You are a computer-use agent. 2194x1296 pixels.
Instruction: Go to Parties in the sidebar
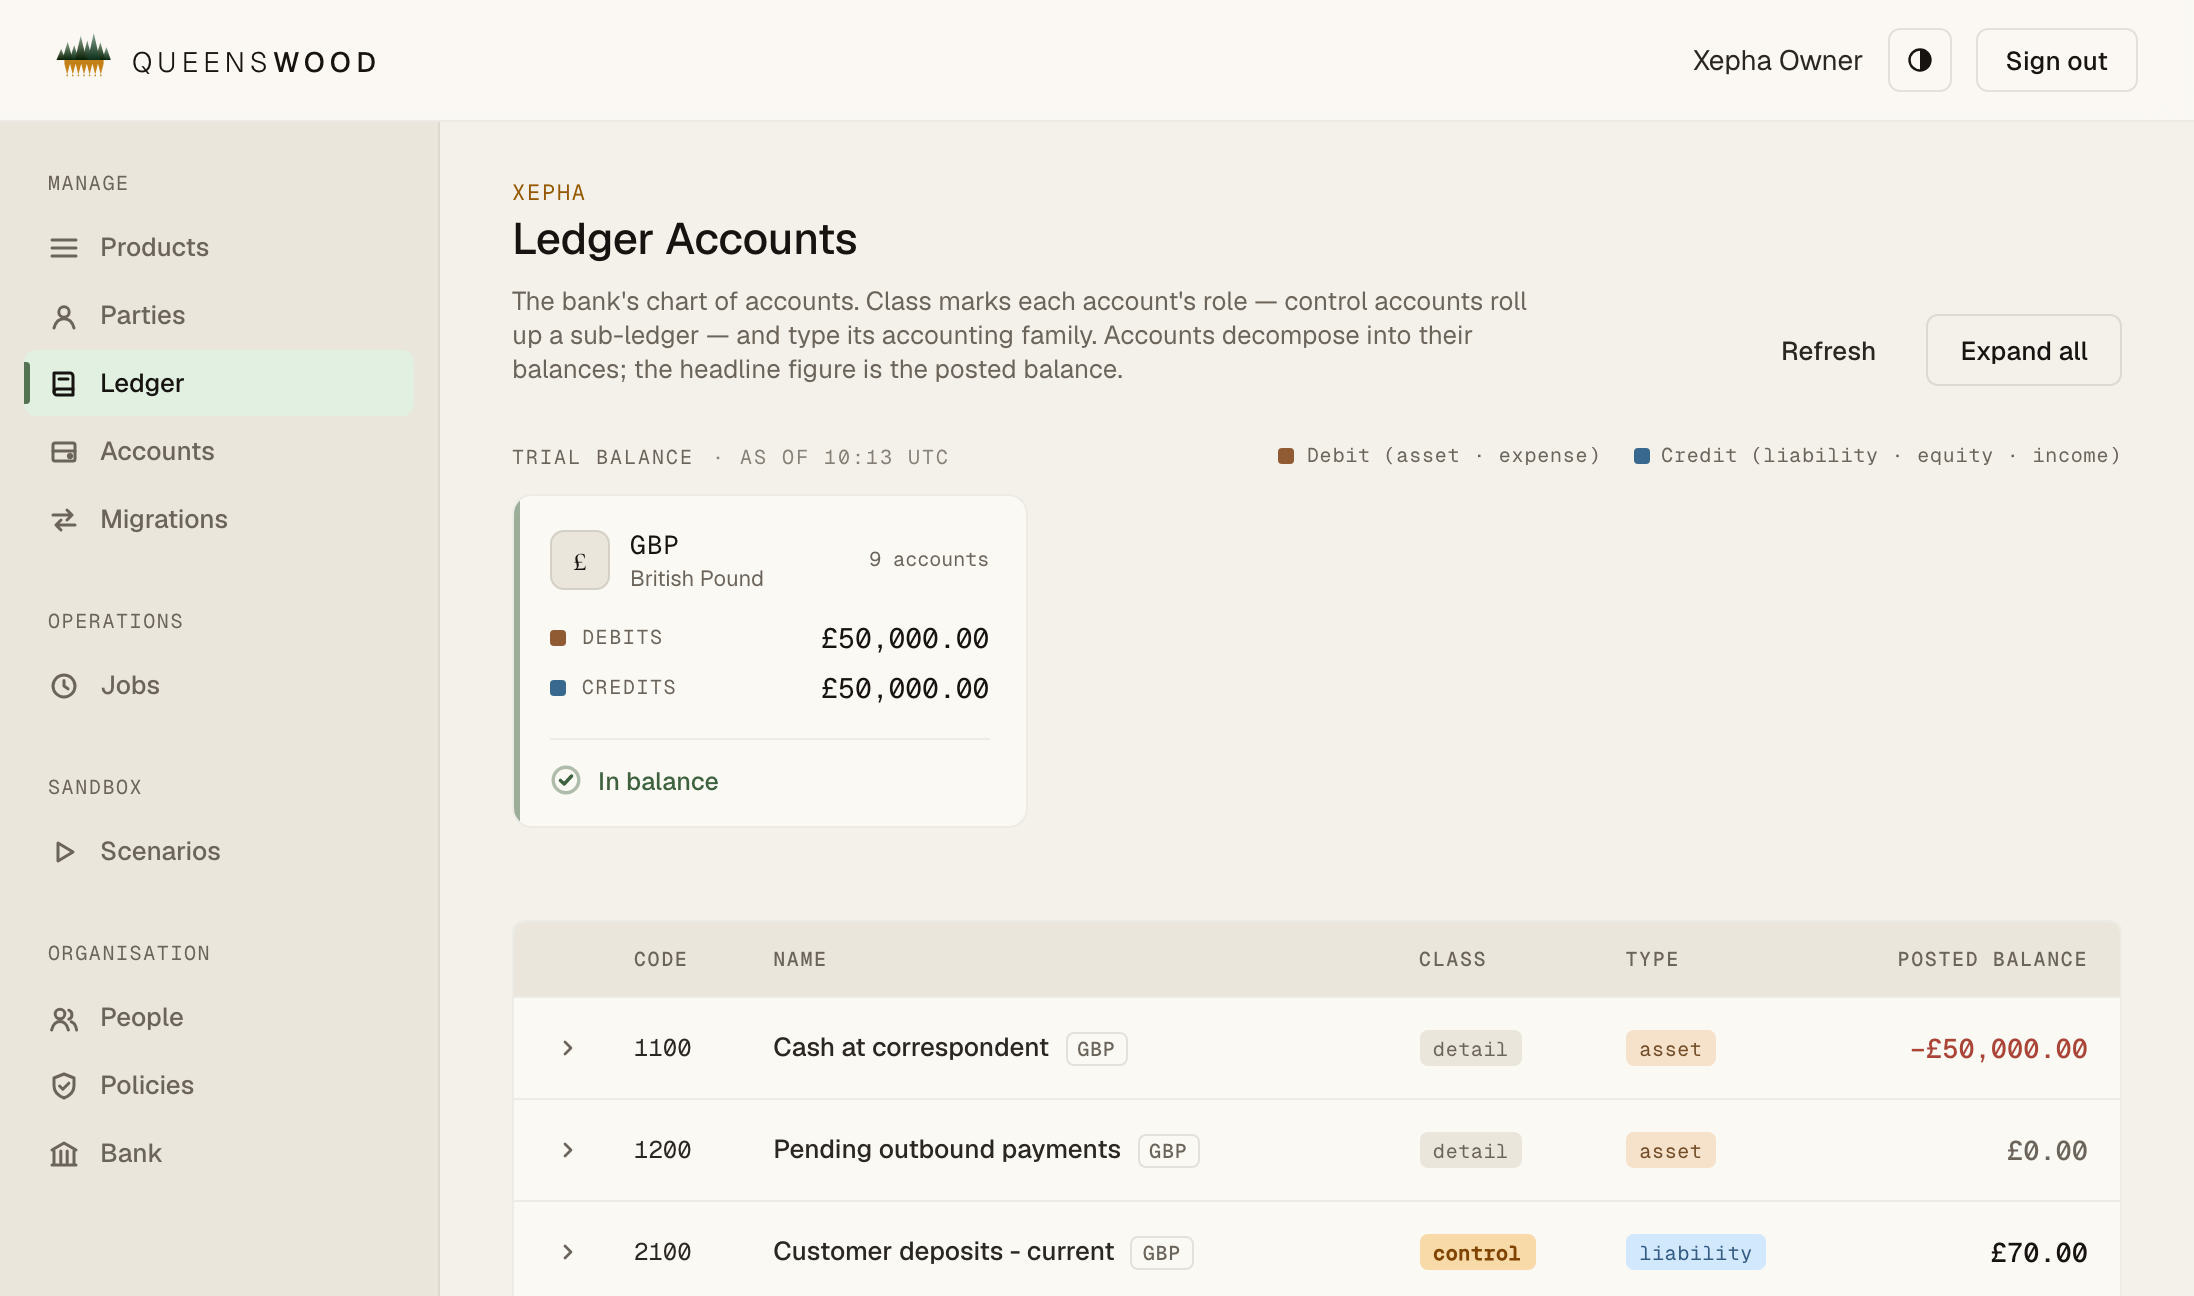coord(218,315)
